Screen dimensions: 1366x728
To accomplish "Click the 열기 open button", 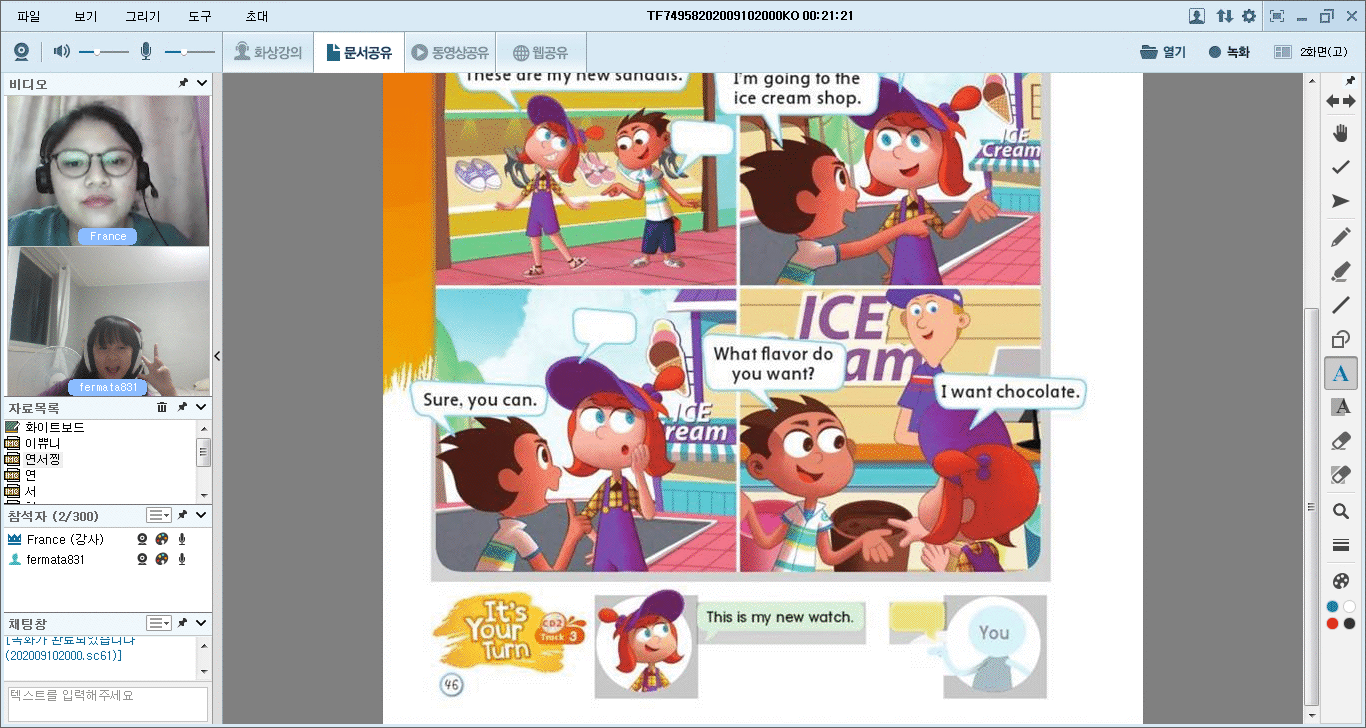I will (1163, 52).
